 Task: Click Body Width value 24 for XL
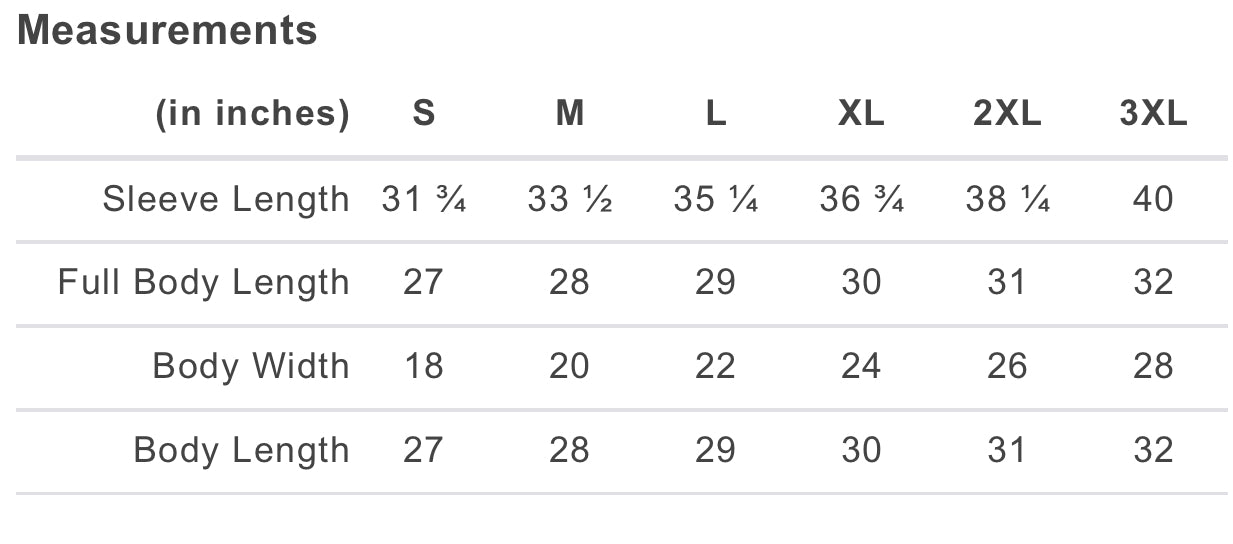click(x=861, y=367)
